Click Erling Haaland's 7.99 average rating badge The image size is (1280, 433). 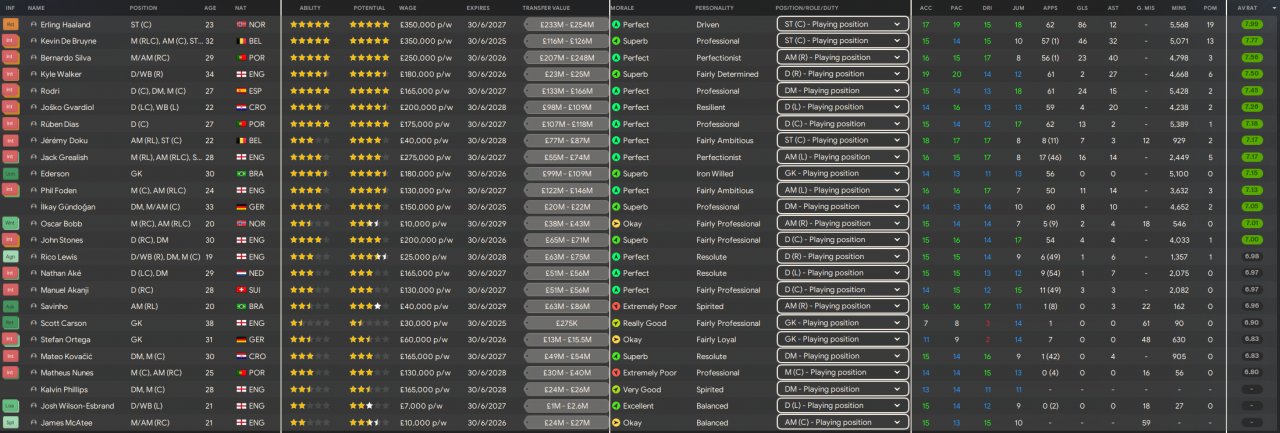pyautogui.click(x=1250, y=24)
